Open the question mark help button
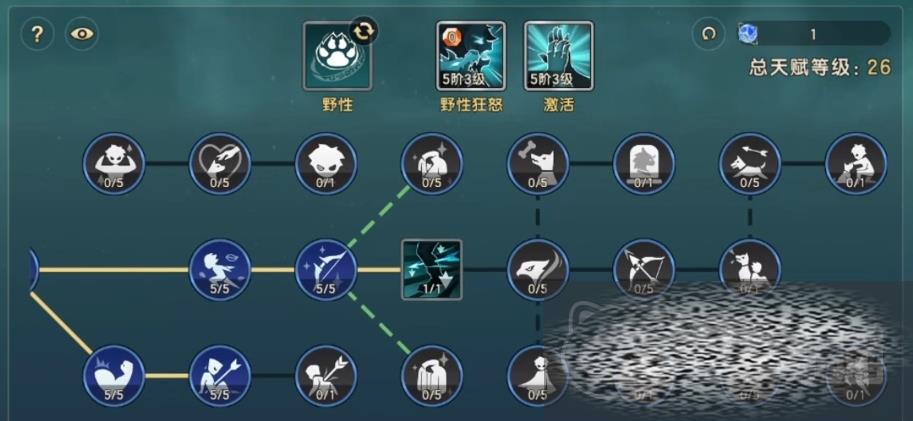 coord(37,34)
